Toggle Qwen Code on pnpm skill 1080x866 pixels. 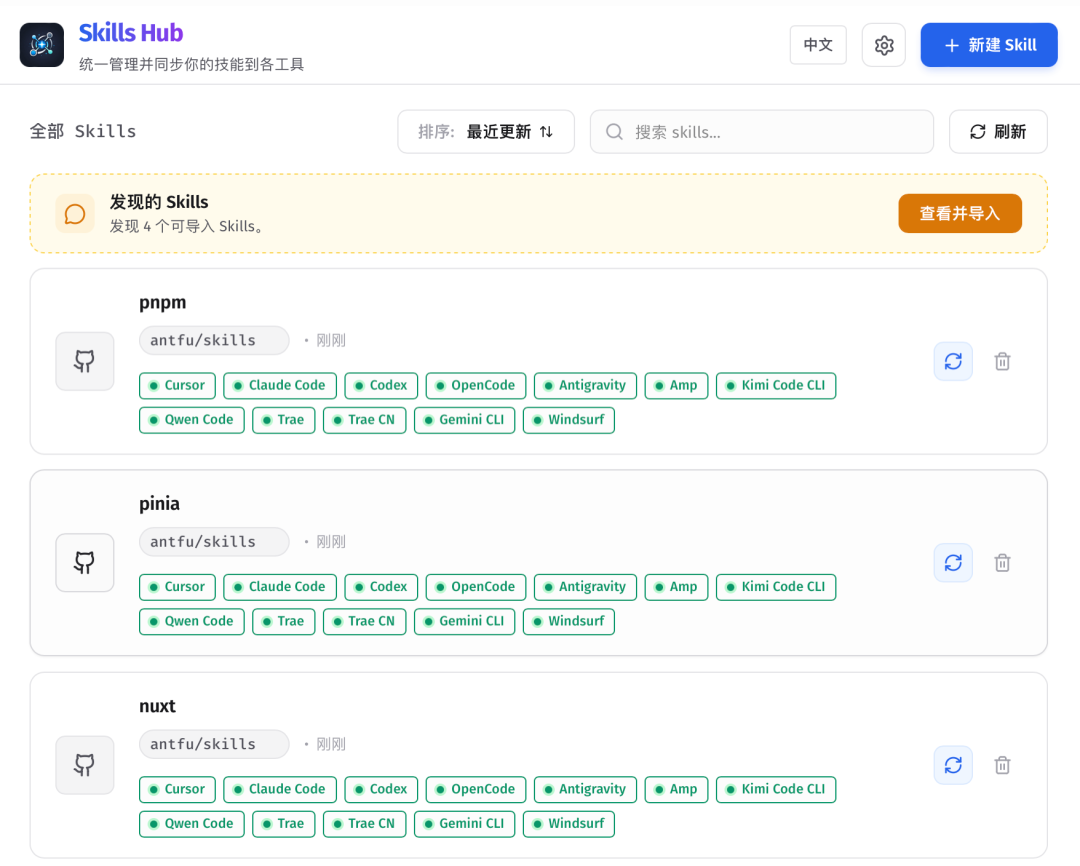click(x=191, y=420)
